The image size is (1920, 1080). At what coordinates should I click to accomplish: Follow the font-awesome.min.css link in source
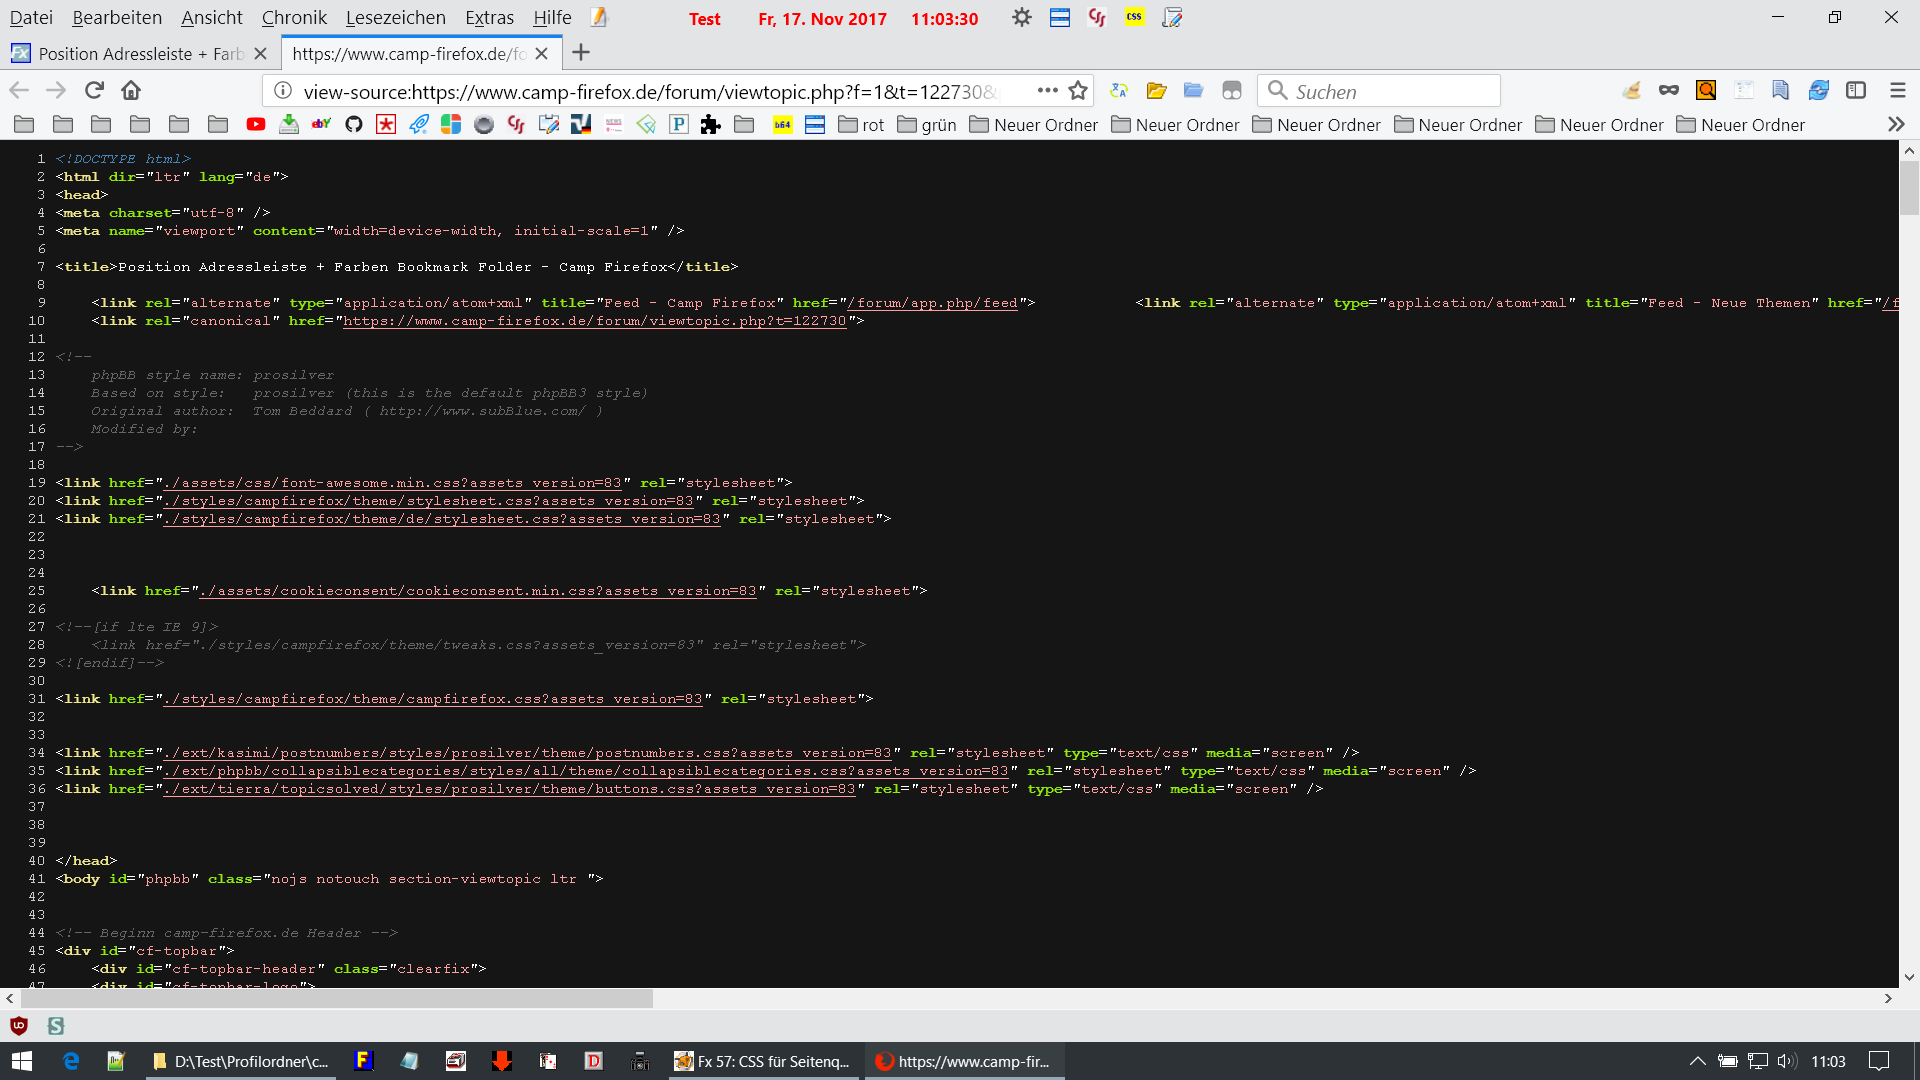[393, 483]
